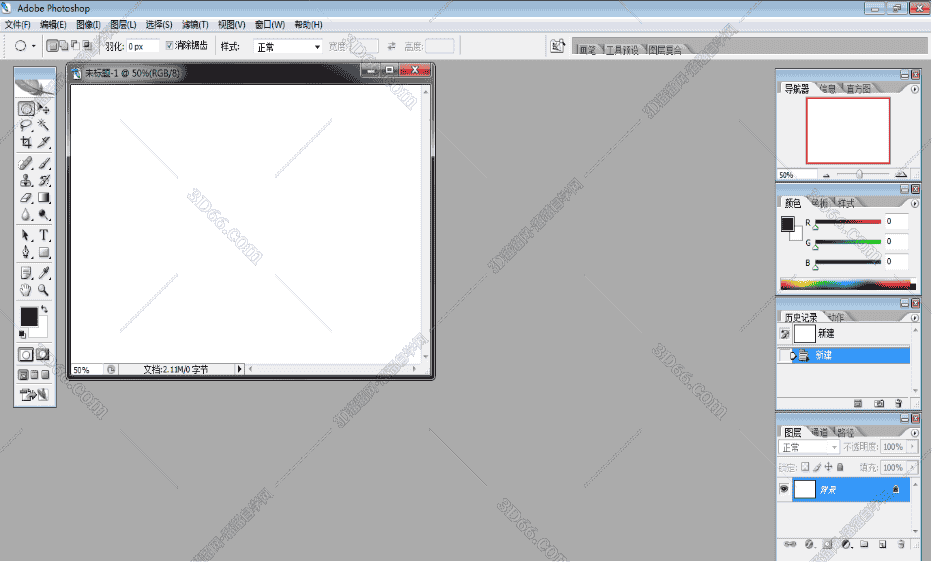Select the Hand tool

click(27, 290)
